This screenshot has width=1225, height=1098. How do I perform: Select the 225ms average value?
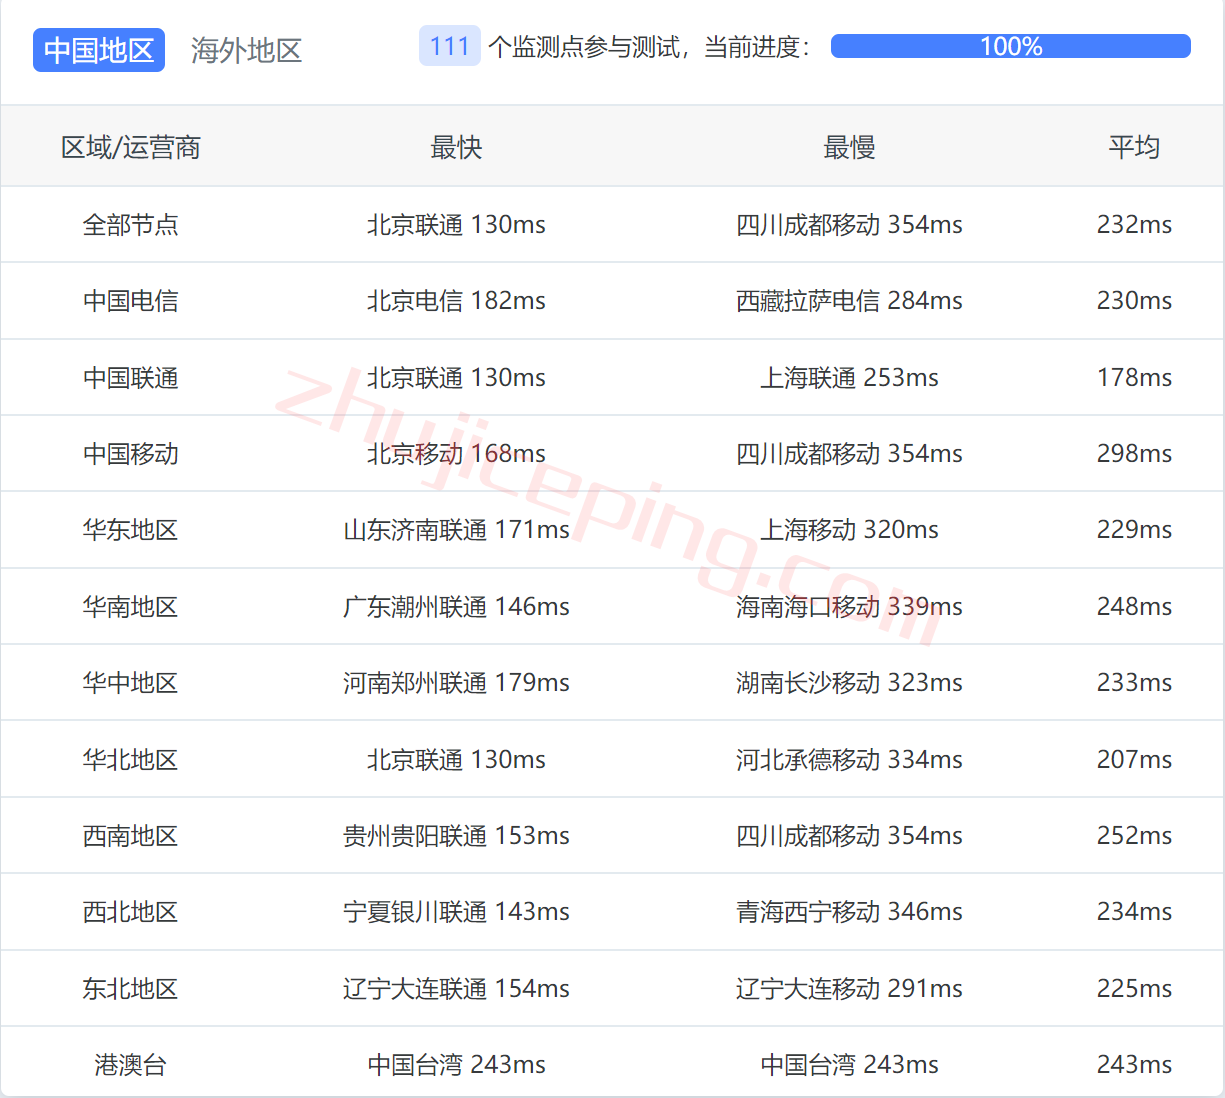point(1134,989)
